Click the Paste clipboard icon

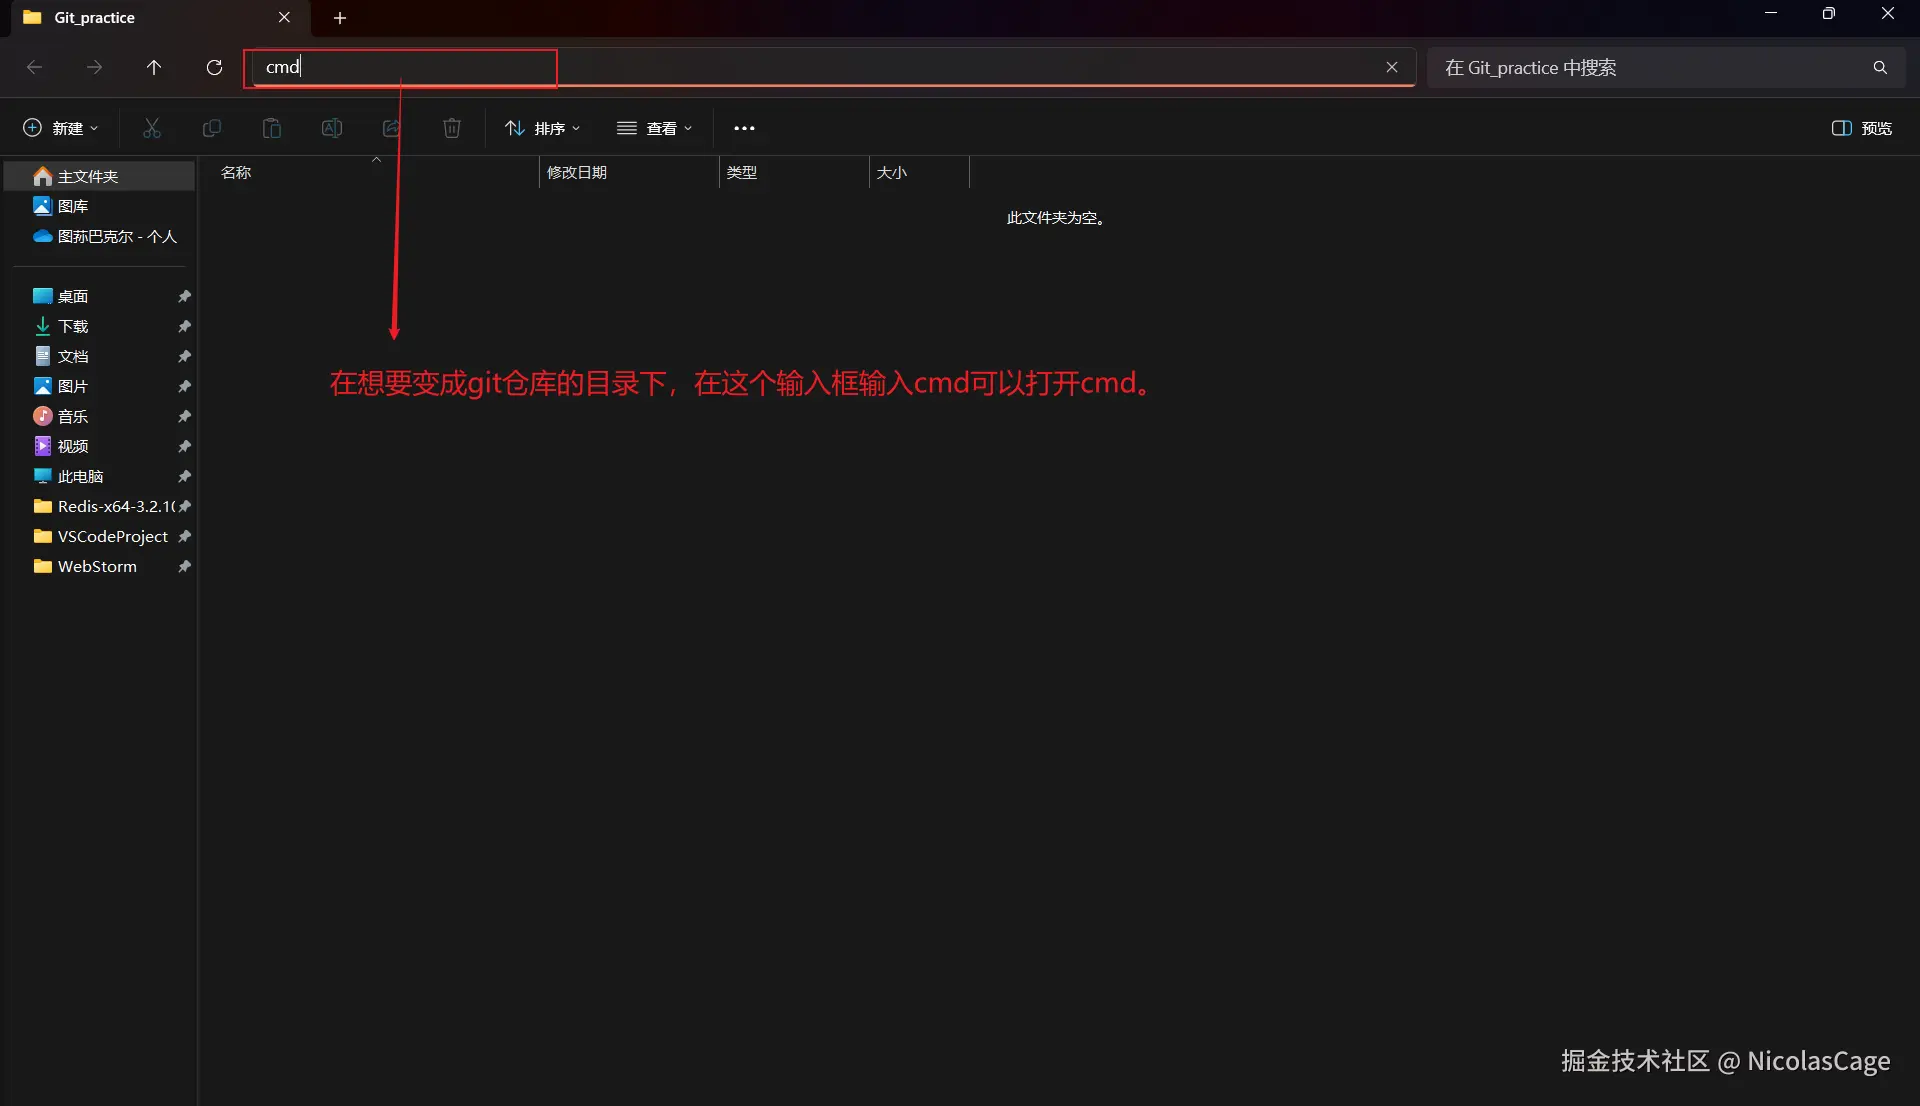pos(272,128)
